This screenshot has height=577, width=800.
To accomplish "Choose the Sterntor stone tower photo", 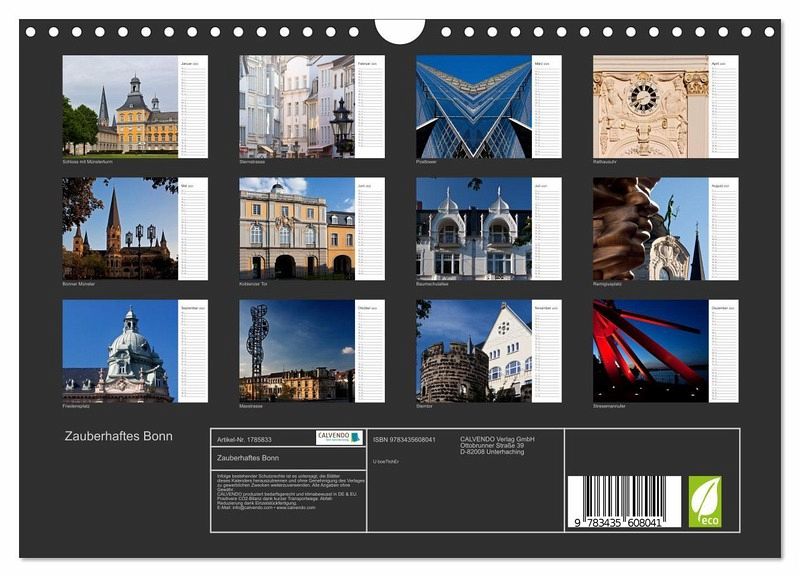I will (x=473, y=350).
